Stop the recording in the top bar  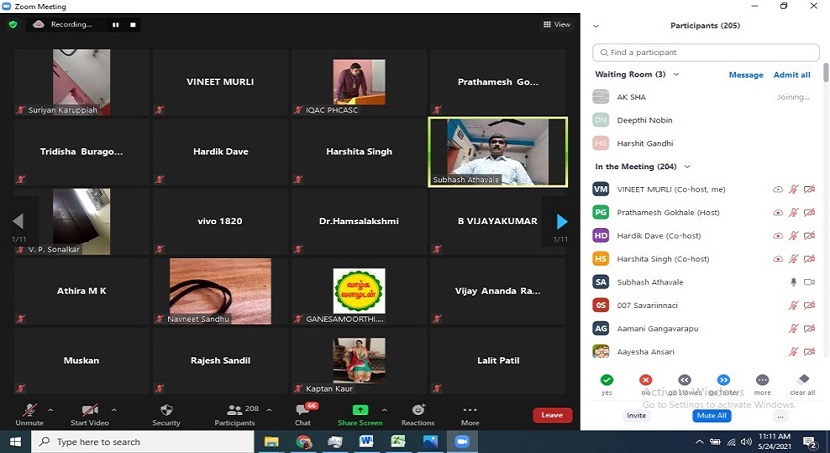[x=134, y=24]
